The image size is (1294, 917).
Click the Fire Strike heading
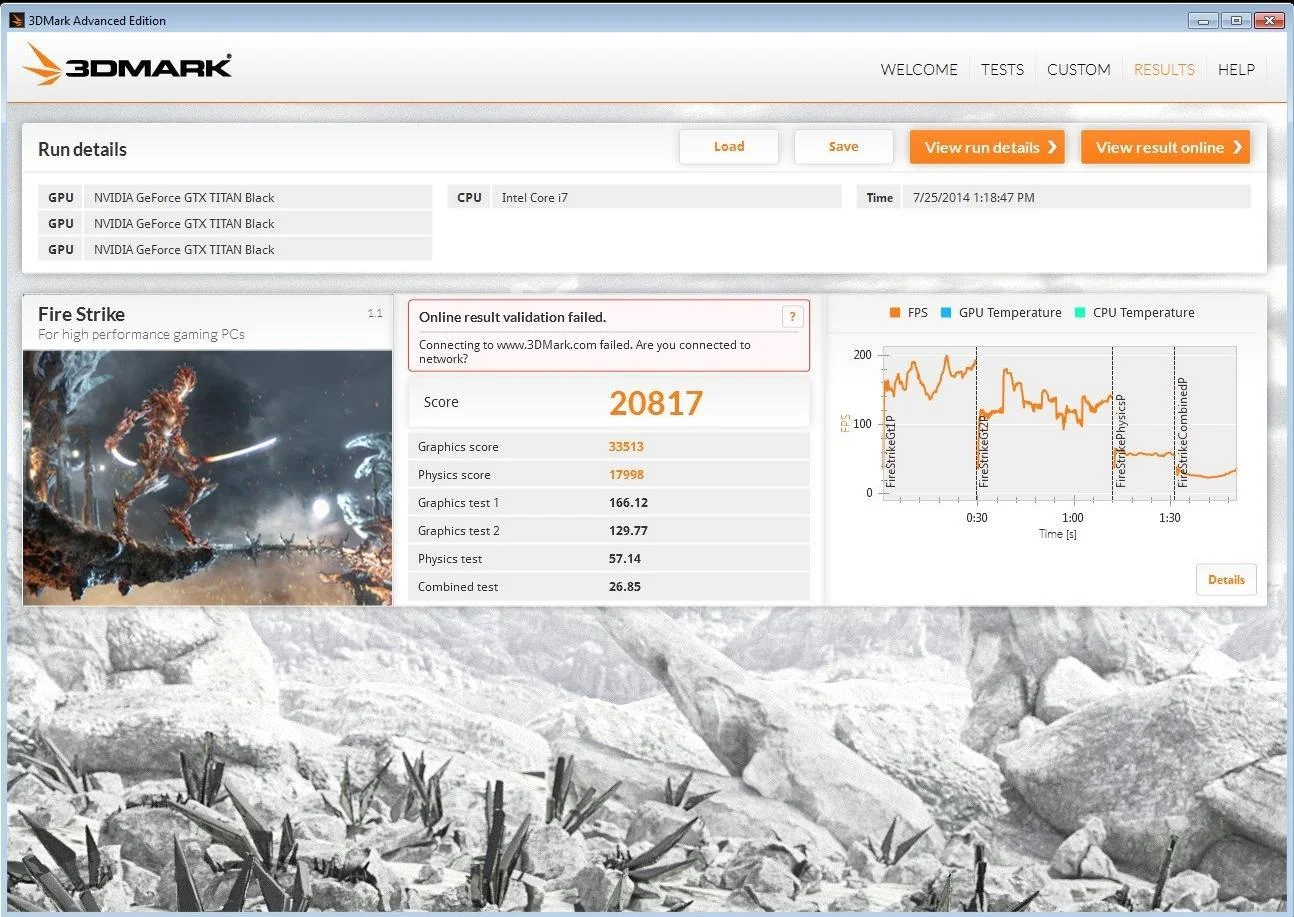(82, 314)
